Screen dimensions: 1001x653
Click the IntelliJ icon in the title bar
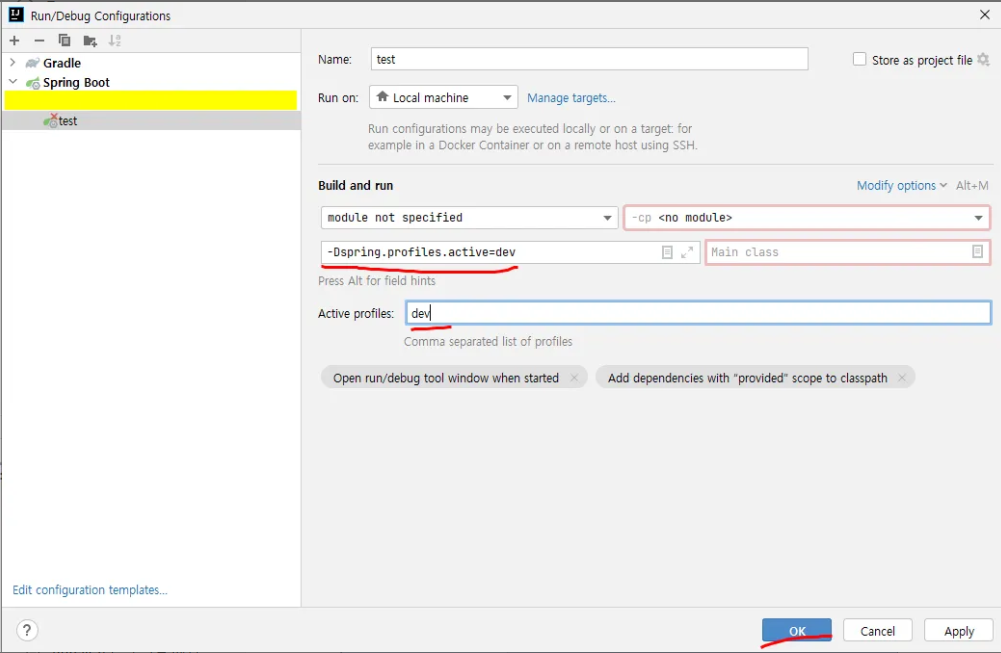(16, 15)
